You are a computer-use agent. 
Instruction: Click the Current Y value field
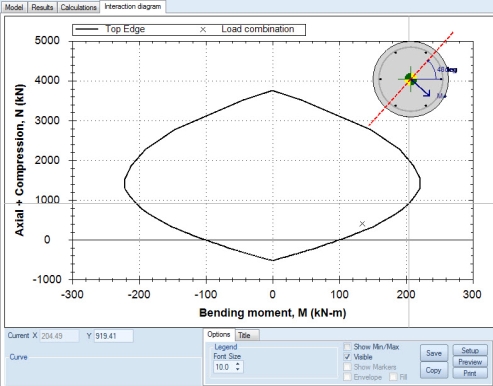[x=114, y=336]
